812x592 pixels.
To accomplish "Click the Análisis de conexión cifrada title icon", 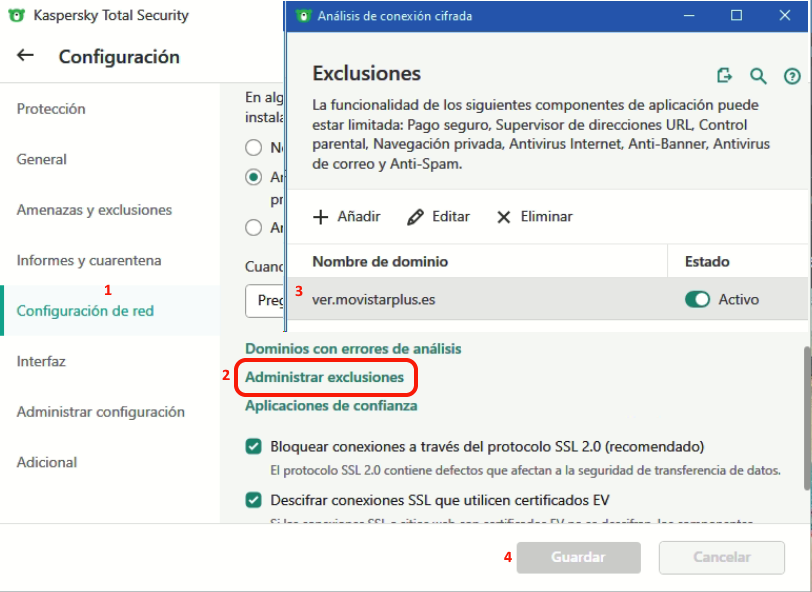I will 303,16.
